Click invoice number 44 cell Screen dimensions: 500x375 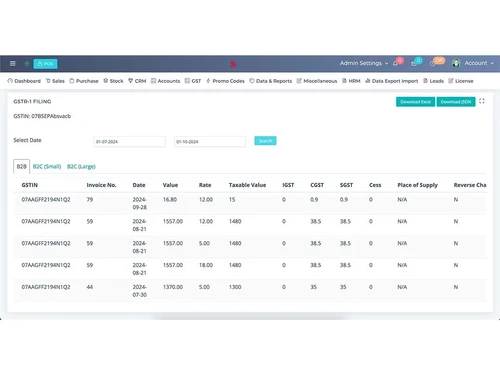[x=90, y=287]
